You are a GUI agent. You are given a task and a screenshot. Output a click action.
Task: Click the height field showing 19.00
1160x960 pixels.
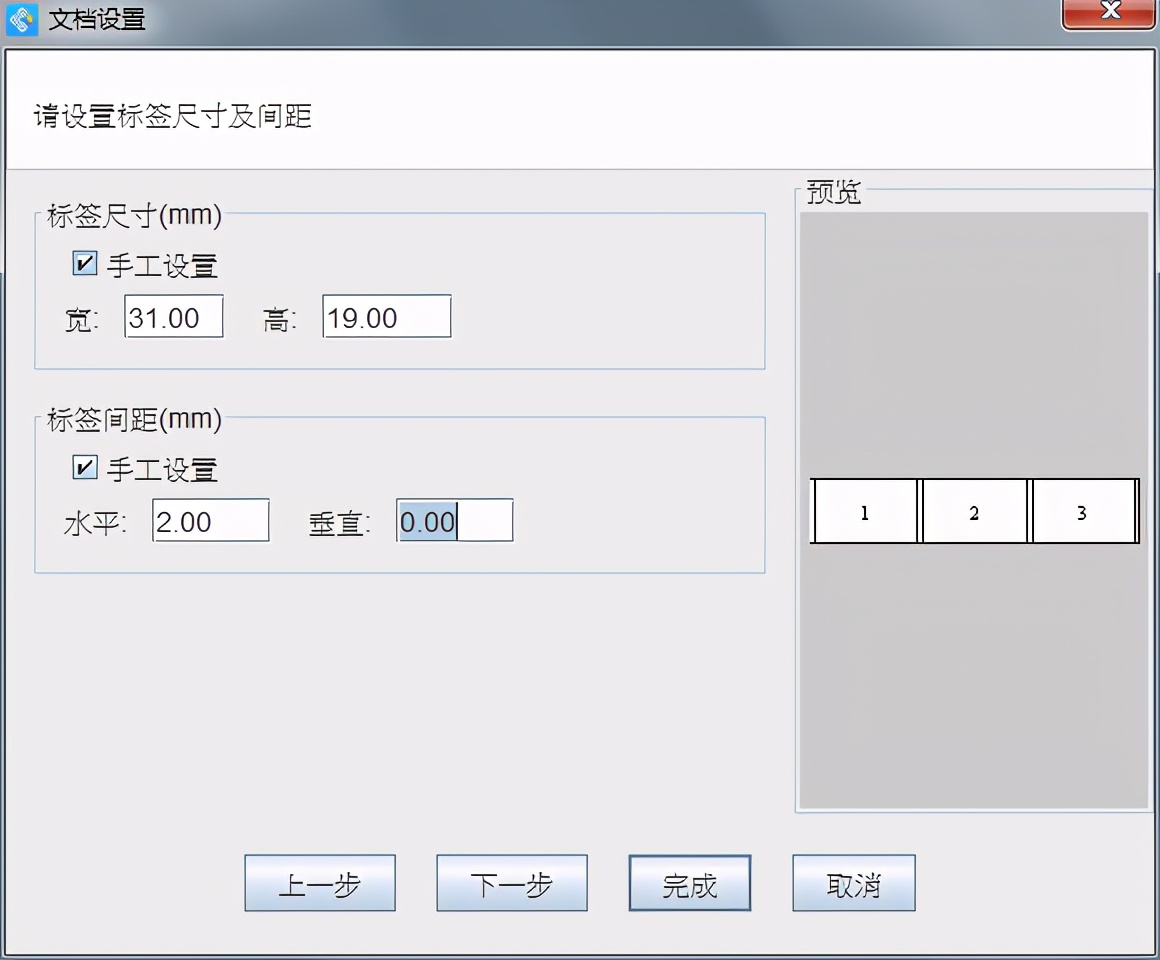click(386, 316)
